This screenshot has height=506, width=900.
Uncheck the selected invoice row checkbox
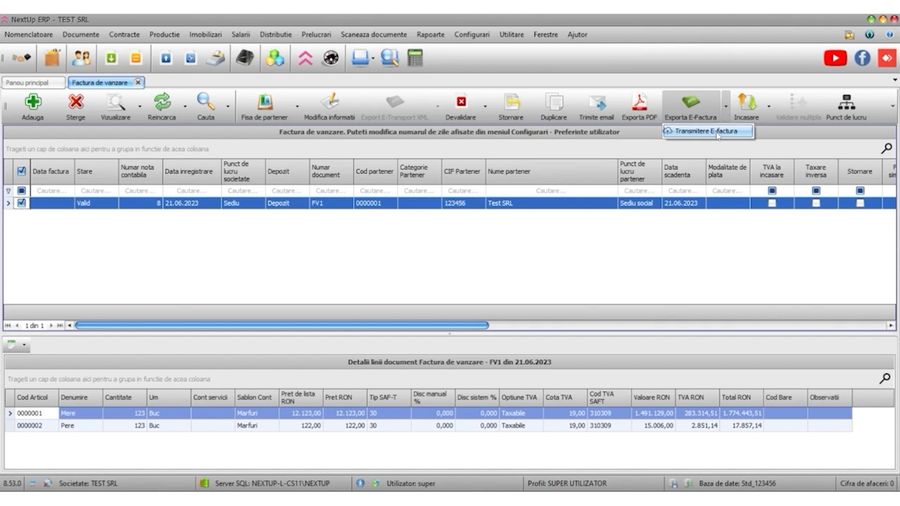click(22, 203)
